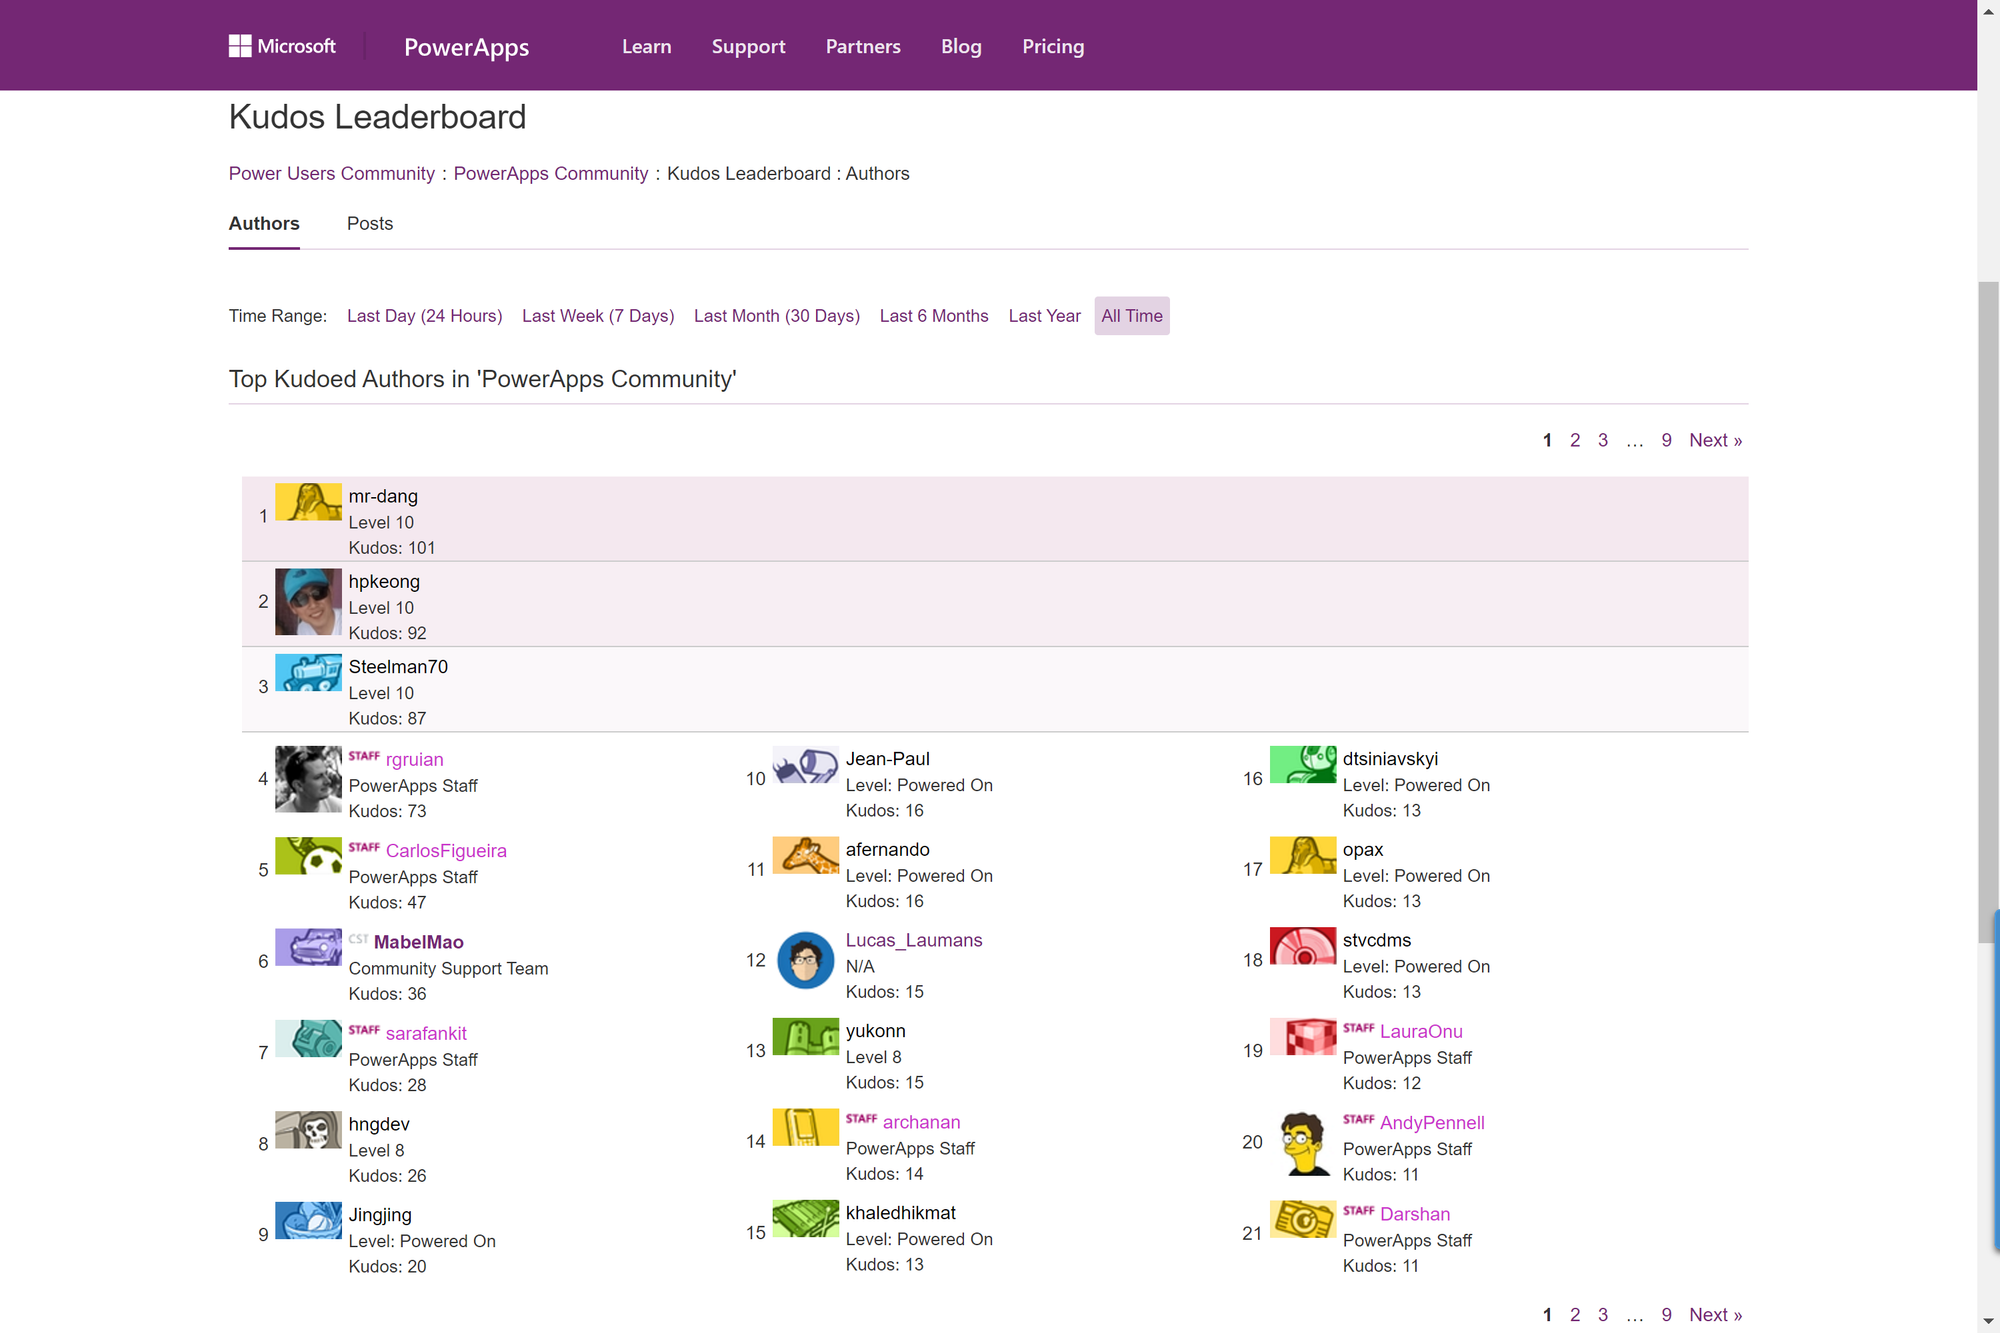Click Darshan's camera avatar icon
The width and height of the screenshot is (2000, 1333).
pos(1303,1220)
